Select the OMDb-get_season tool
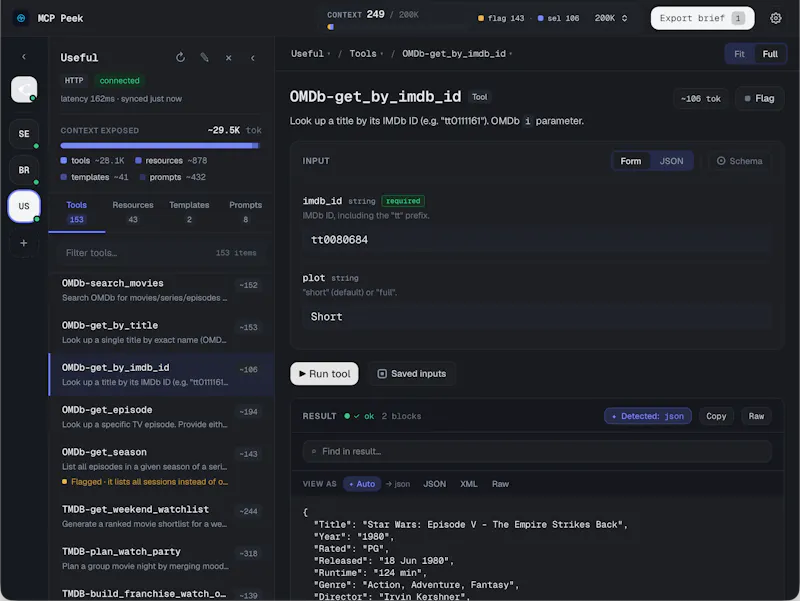 point(161,466)
